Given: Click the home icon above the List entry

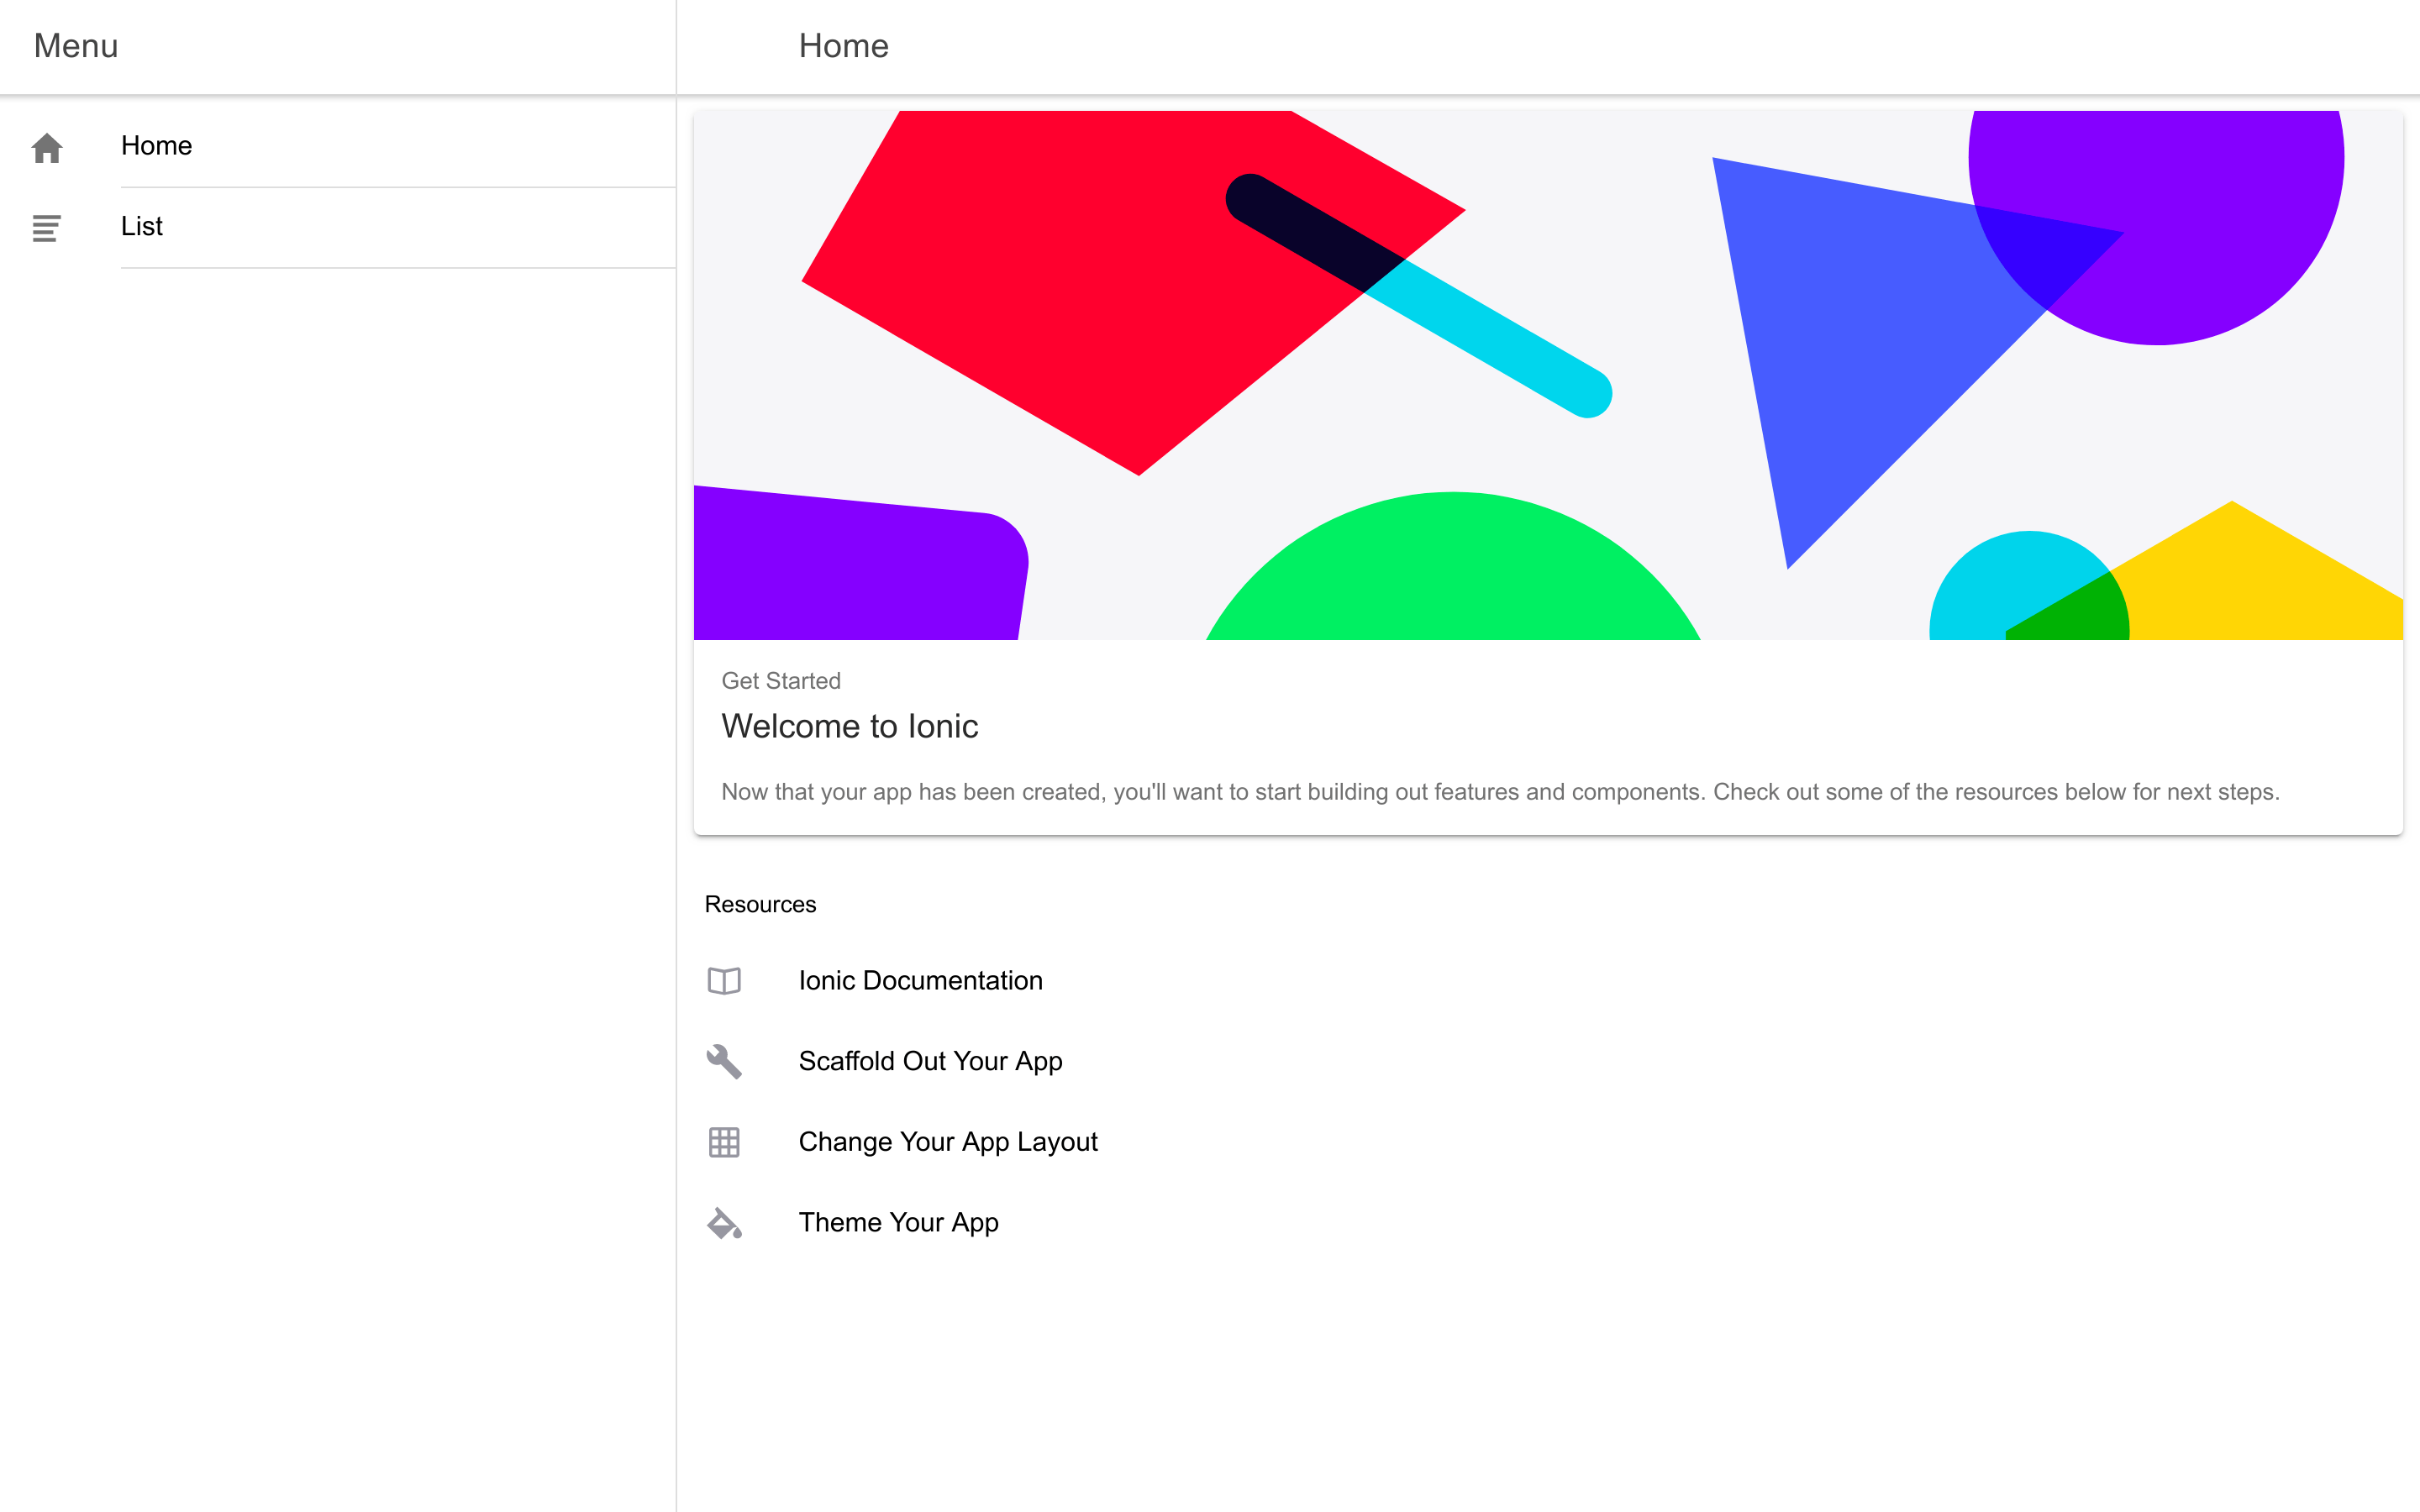Looking at the screenshot, I should (47, 148).
